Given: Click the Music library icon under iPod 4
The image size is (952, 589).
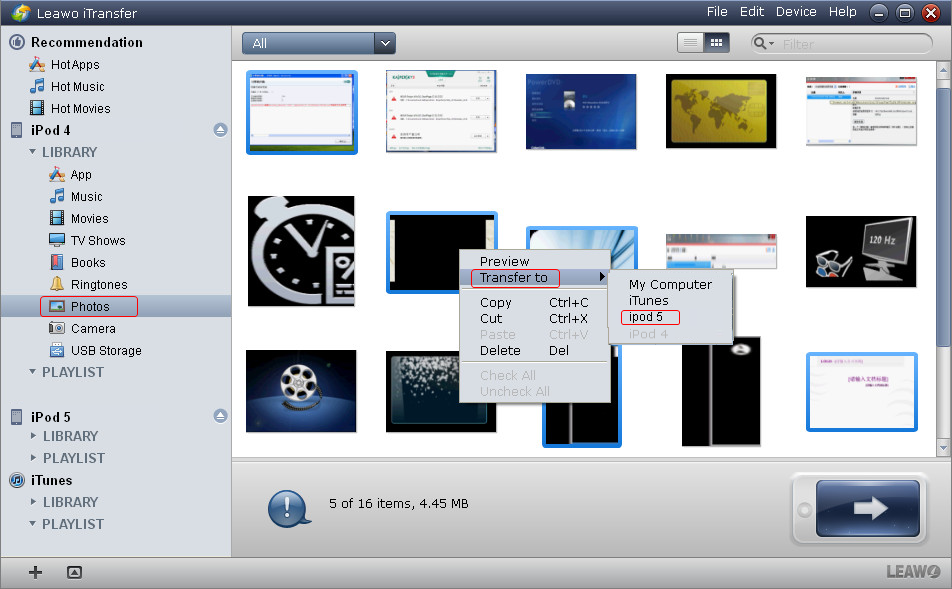Looking at the screenshot, I should click(57, 196).
